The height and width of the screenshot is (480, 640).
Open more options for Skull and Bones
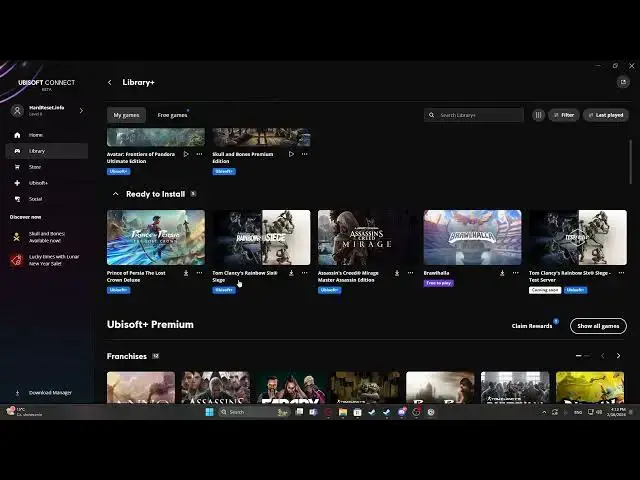click(304, 154)
